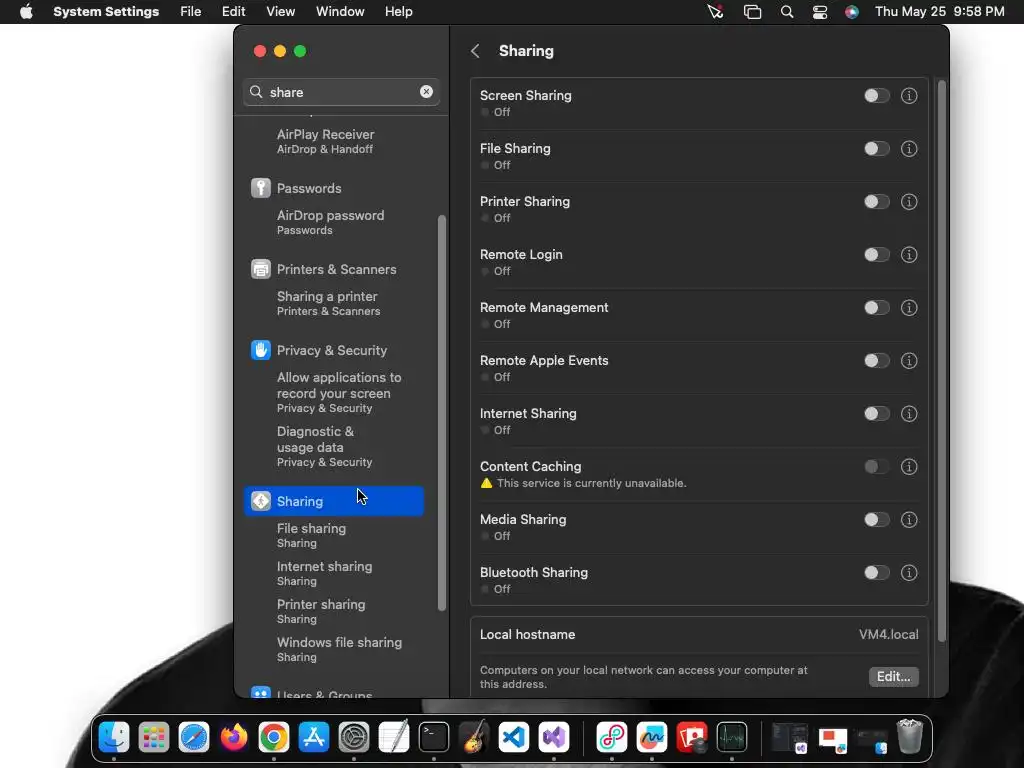Open App Store from the Dock
This screenshot has height=768, width=1024.
(314, 737)
